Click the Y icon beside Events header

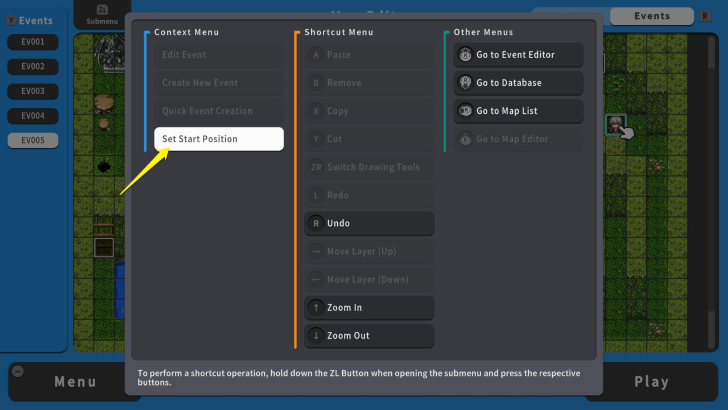coord(11,20)
